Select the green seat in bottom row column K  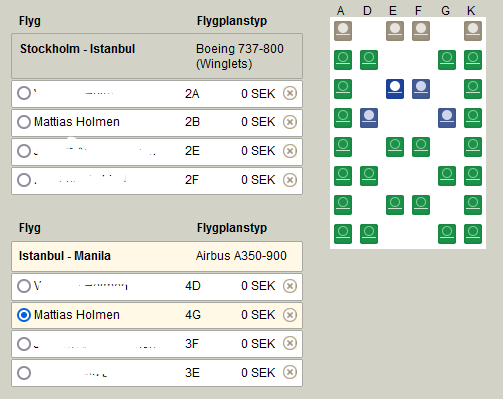[473, 234]
